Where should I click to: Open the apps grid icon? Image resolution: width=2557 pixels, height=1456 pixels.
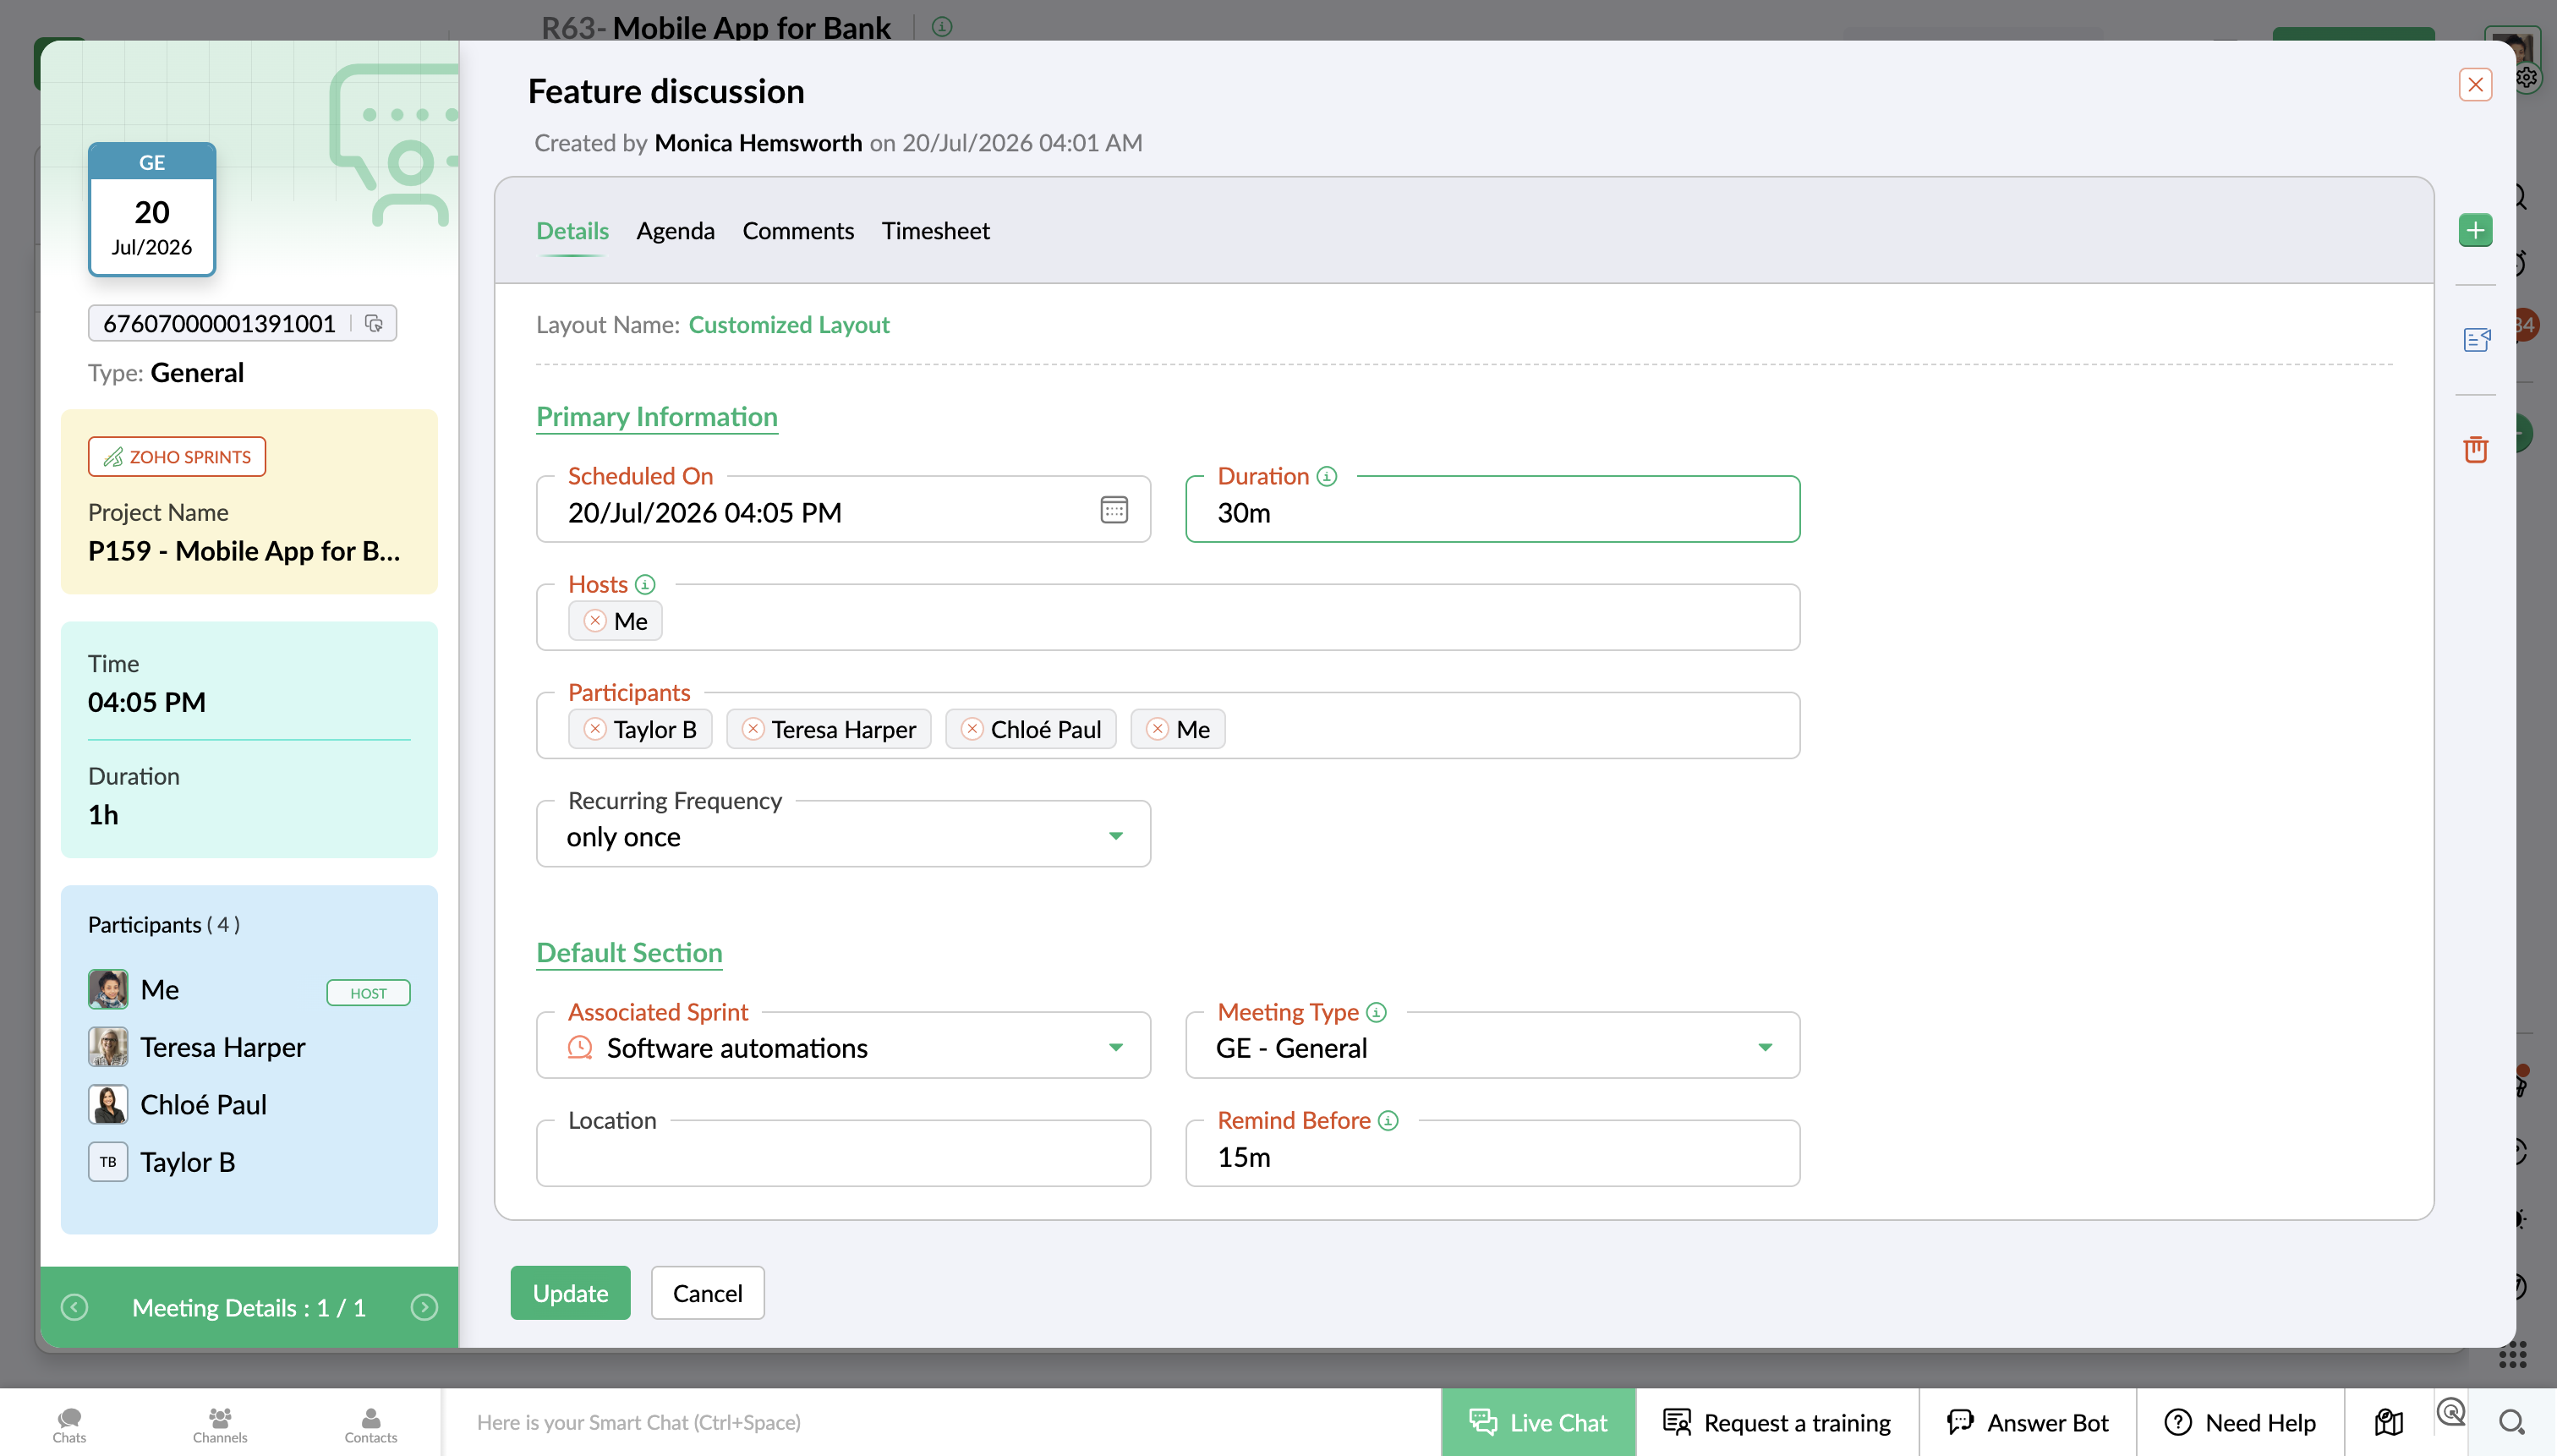tap(2512, 1355)
